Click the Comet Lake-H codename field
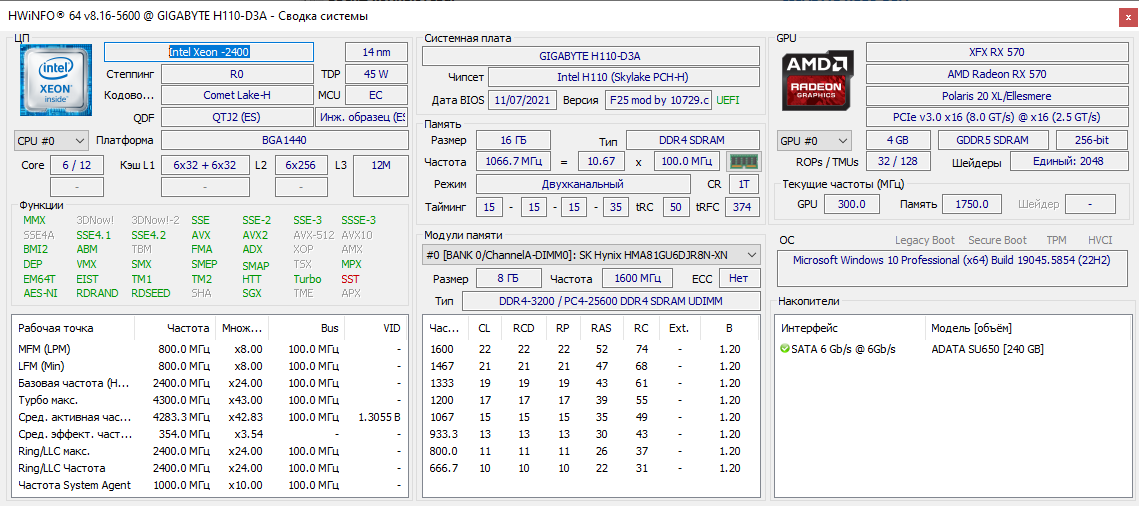The height and width of the screenshot is (506, 1139). point(236,95)
